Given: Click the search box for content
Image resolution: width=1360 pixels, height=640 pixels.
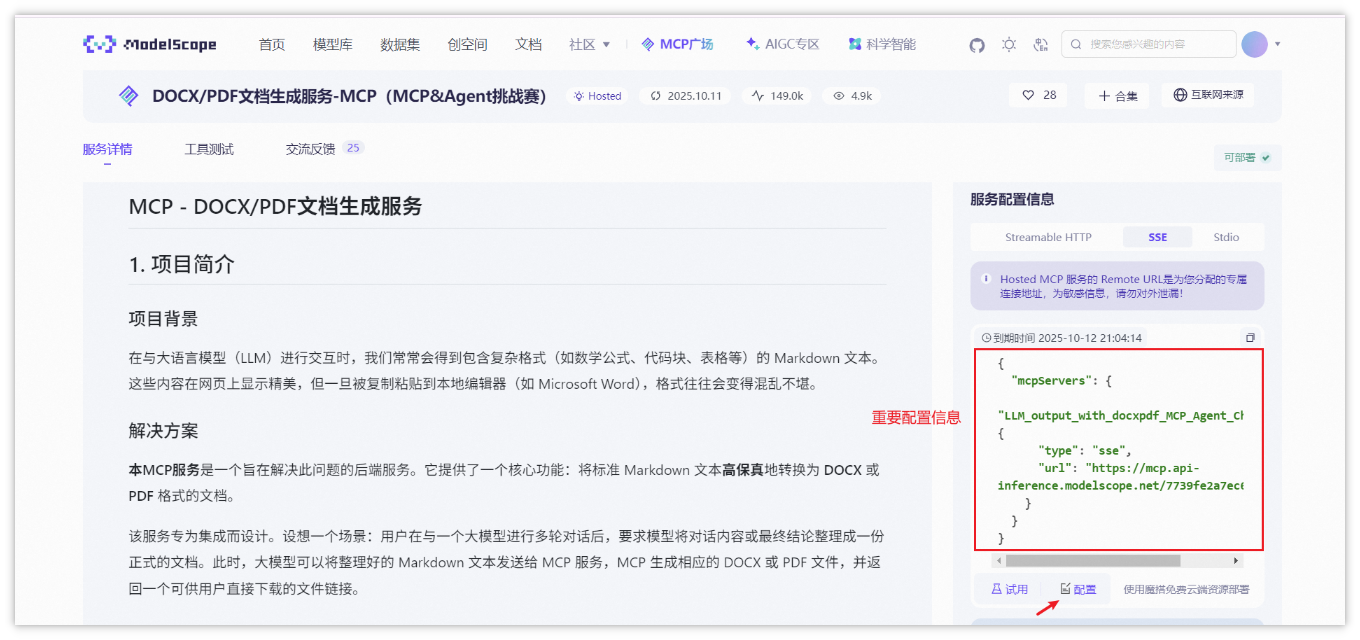Looking at the screenshot, I should pyautogui.click(x=1149, y=44).
